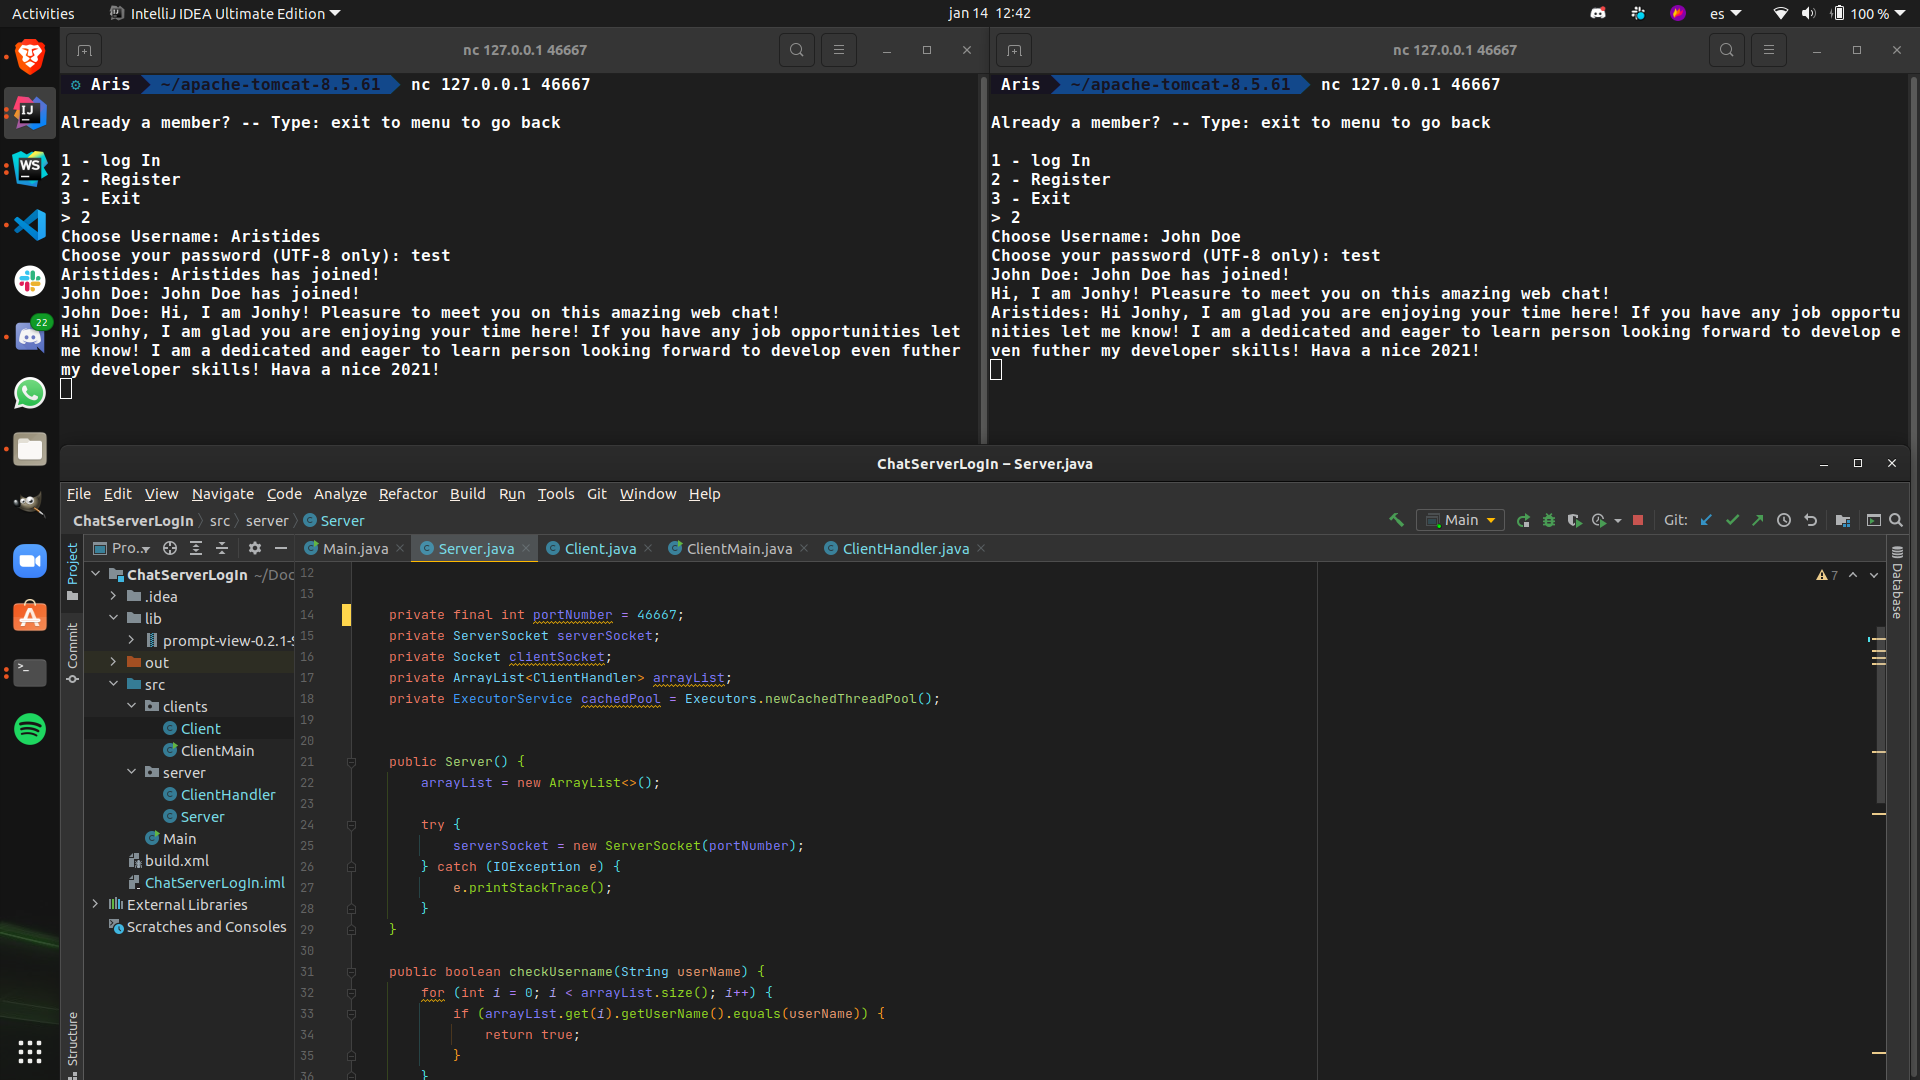Click the Build project hammer icon

[1396, 520]
